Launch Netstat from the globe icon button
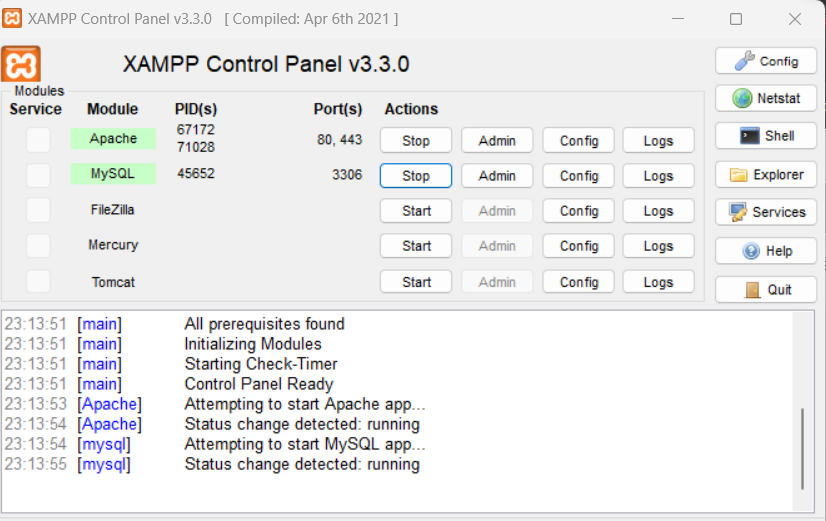Viewport: 826px width, 521px height. (x=766, y=98)
